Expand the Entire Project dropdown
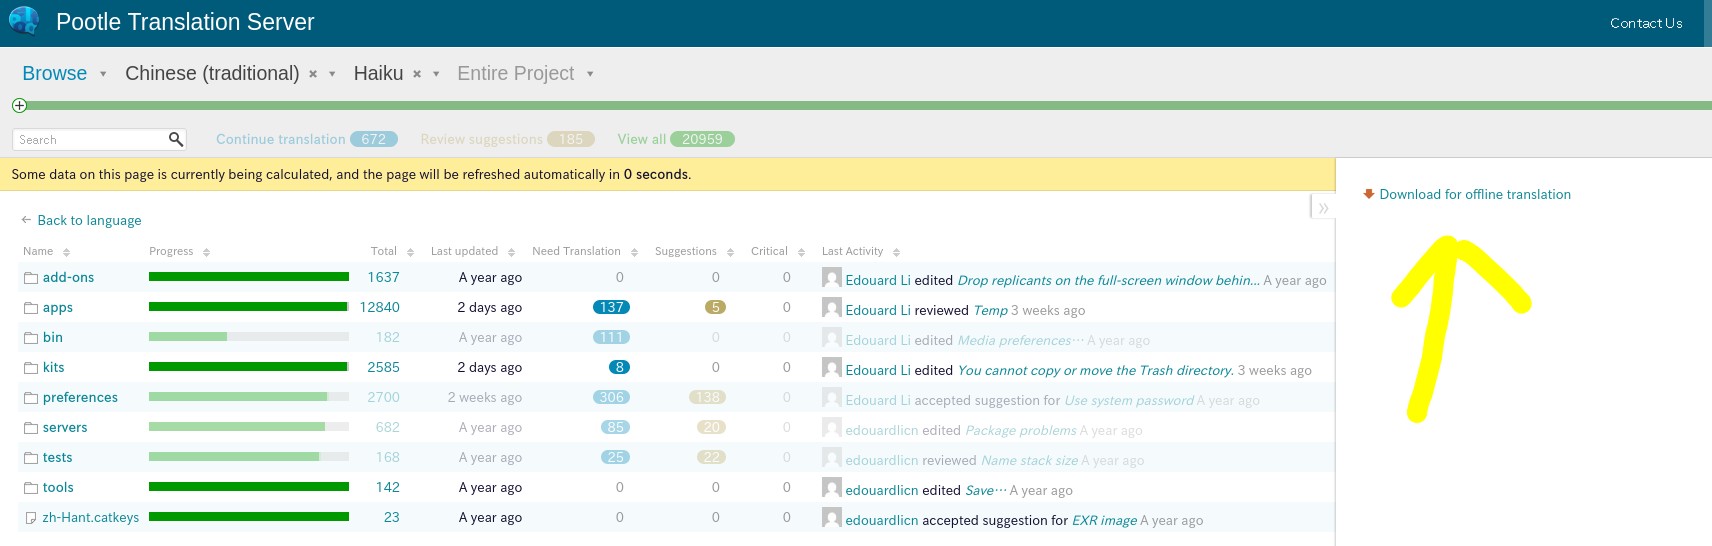The image size is (1712, 546). click(590, 74)
